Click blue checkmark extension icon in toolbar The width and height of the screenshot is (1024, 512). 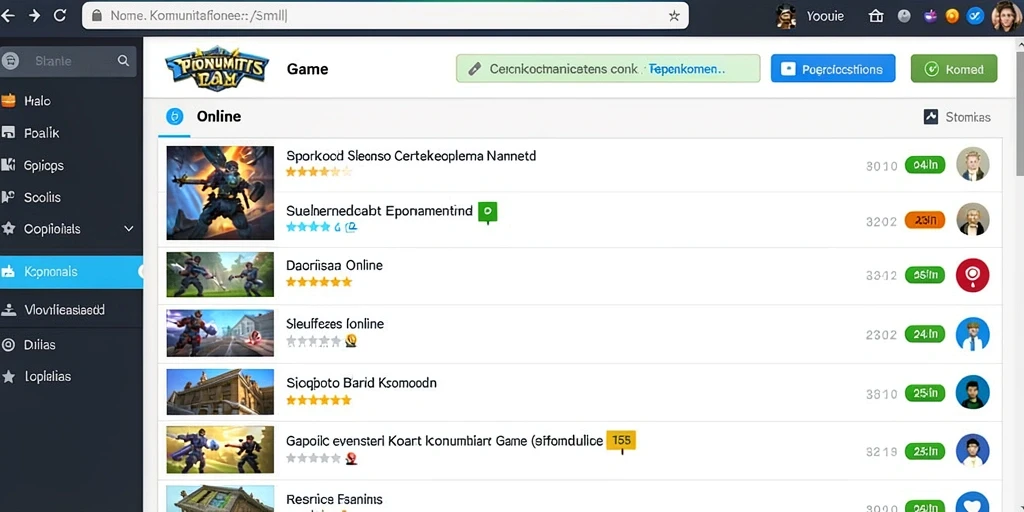974,16
